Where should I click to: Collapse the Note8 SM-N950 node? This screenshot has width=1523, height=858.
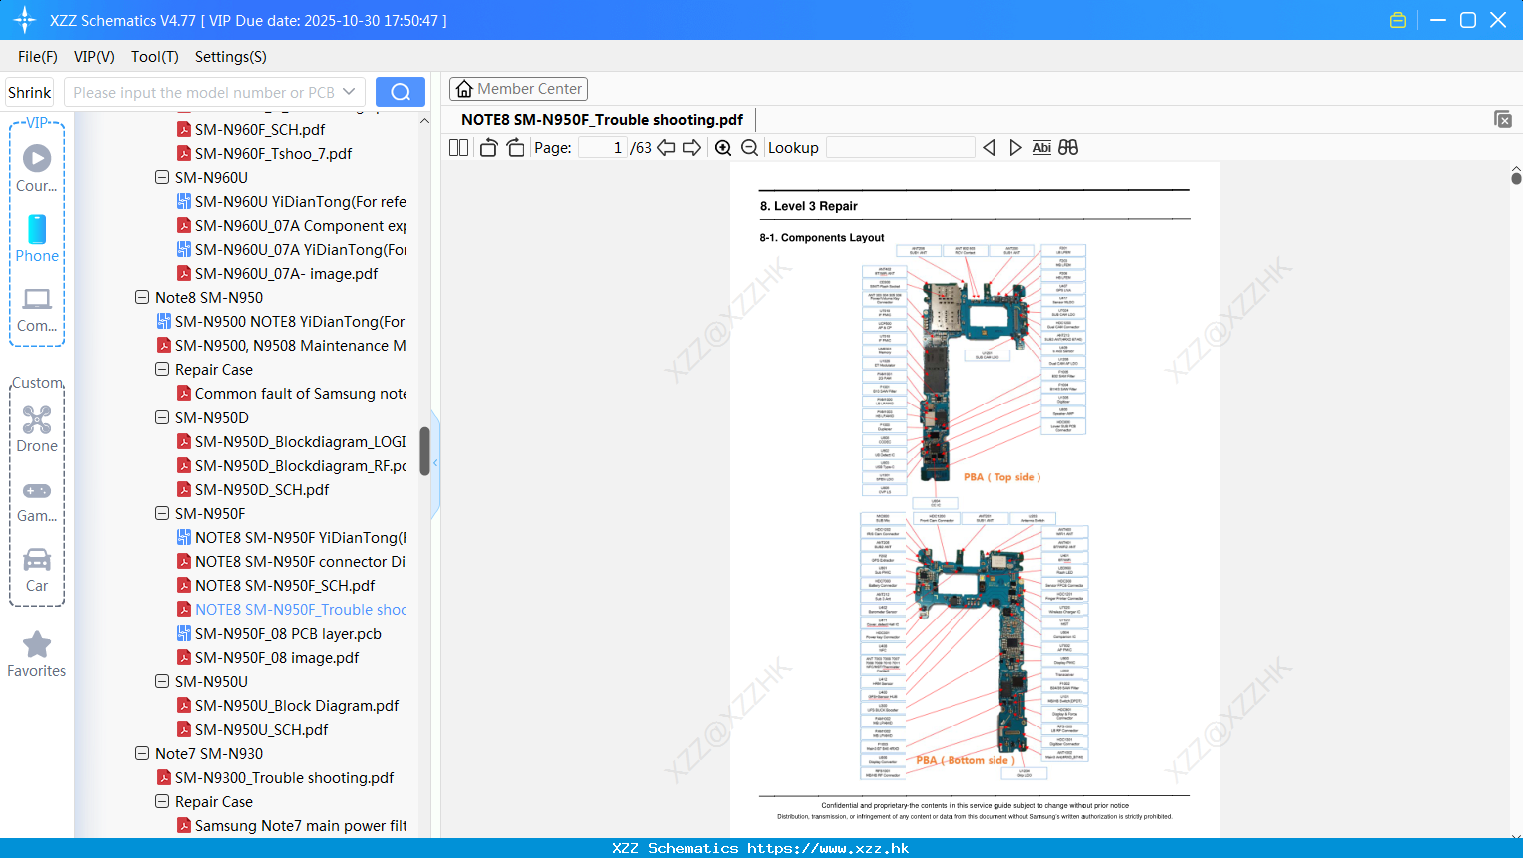[142, 297]
